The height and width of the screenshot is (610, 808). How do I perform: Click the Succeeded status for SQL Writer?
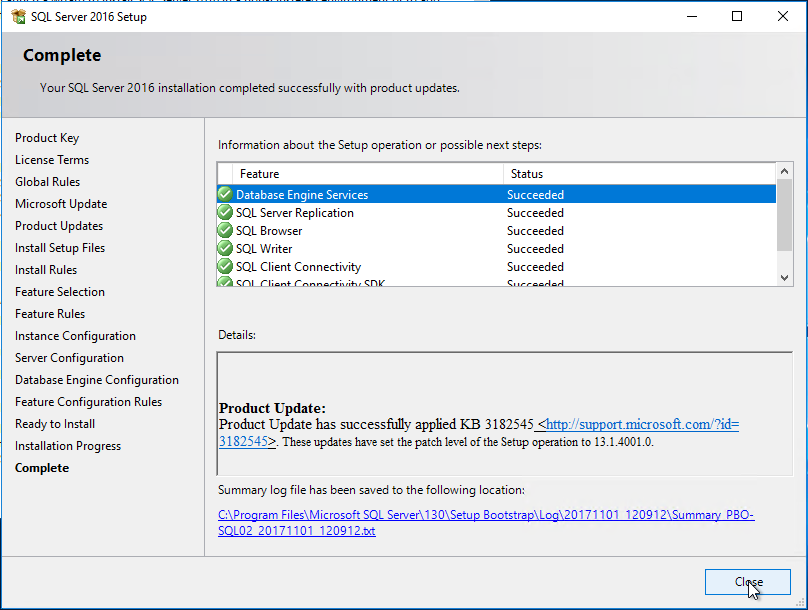click(535, 249)
